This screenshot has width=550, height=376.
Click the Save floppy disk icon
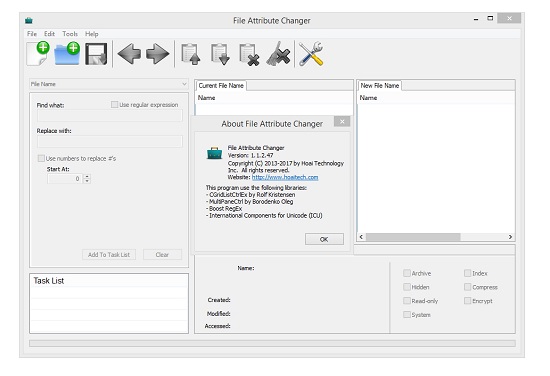coord(96,54)
